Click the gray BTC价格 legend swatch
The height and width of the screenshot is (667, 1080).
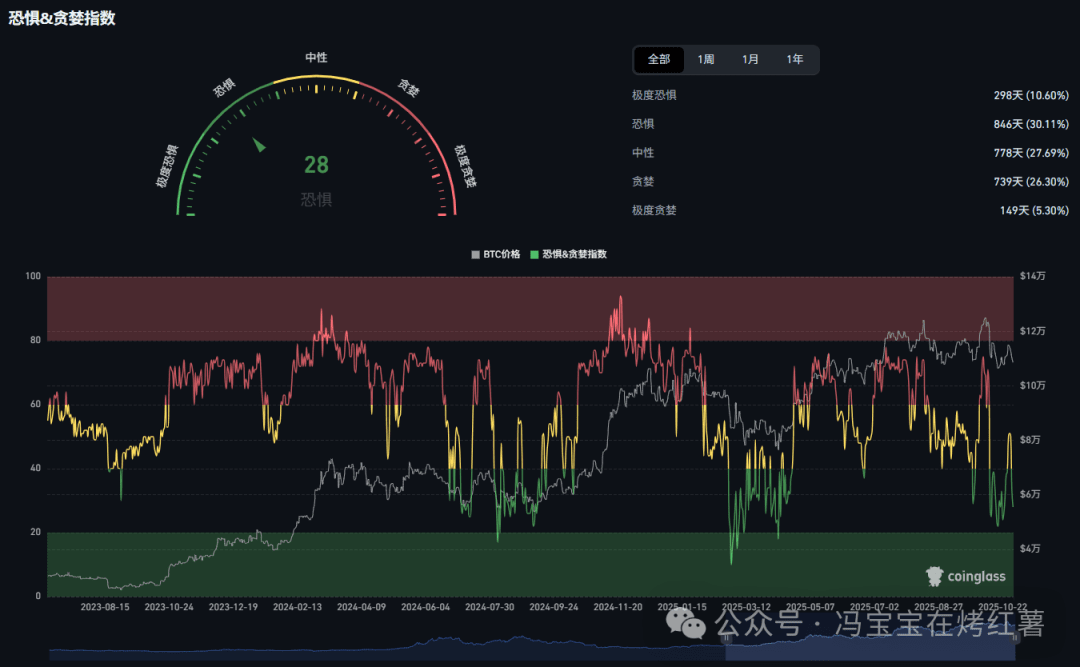click(x=475, y=255)
